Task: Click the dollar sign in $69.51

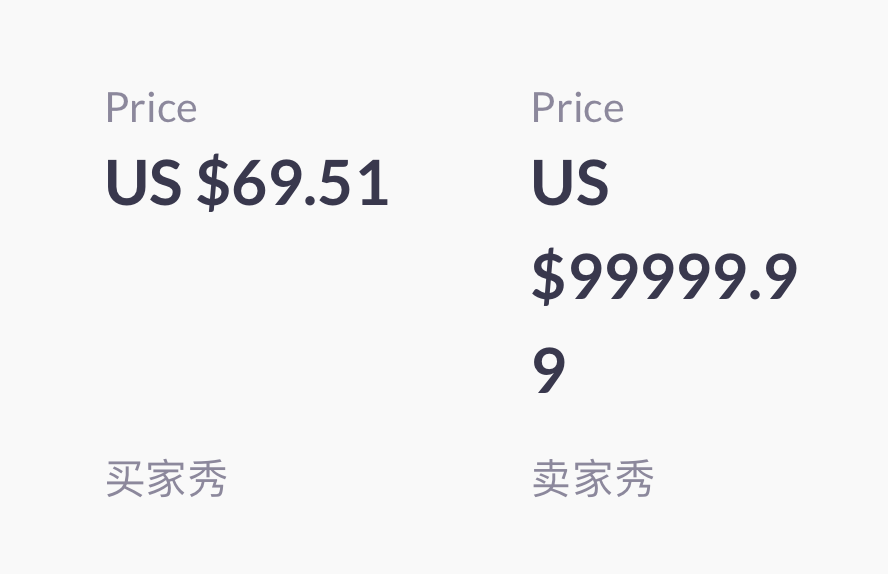Action: pyautogui.click(x=212, y=184)
